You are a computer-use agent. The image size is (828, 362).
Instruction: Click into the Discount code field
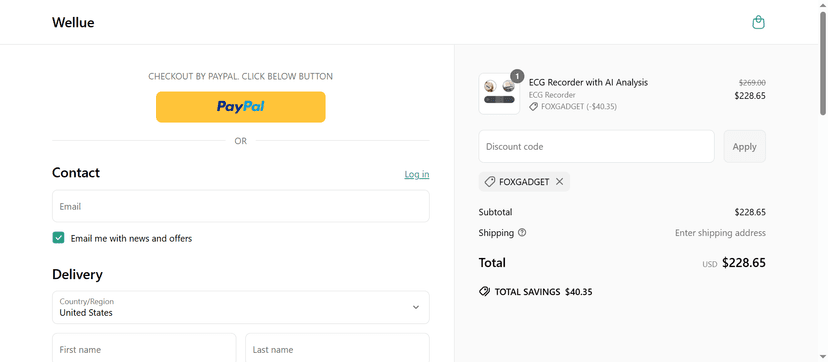click(596, 147)
